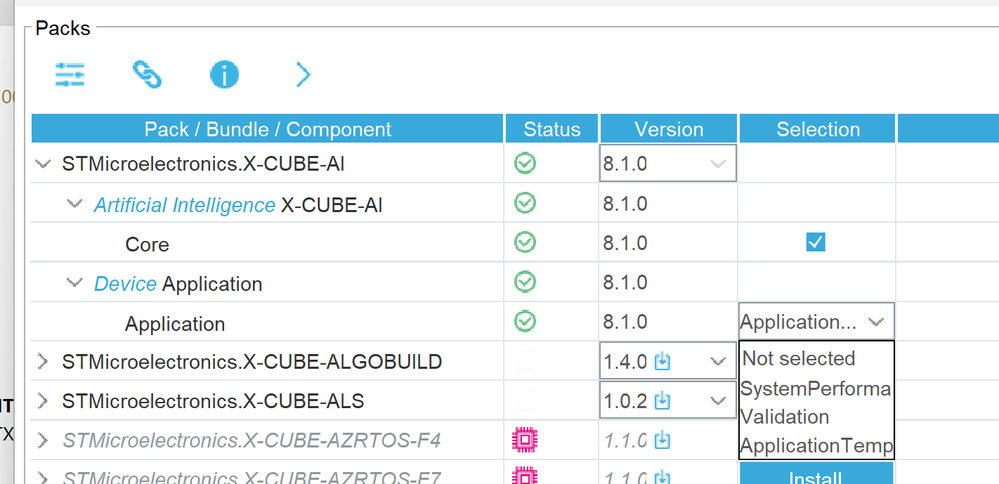Viewport: 999px width, 484px height.
Task: Choose ApplicationTemplate option in dropdown list
Action: [x=816, y=446]
